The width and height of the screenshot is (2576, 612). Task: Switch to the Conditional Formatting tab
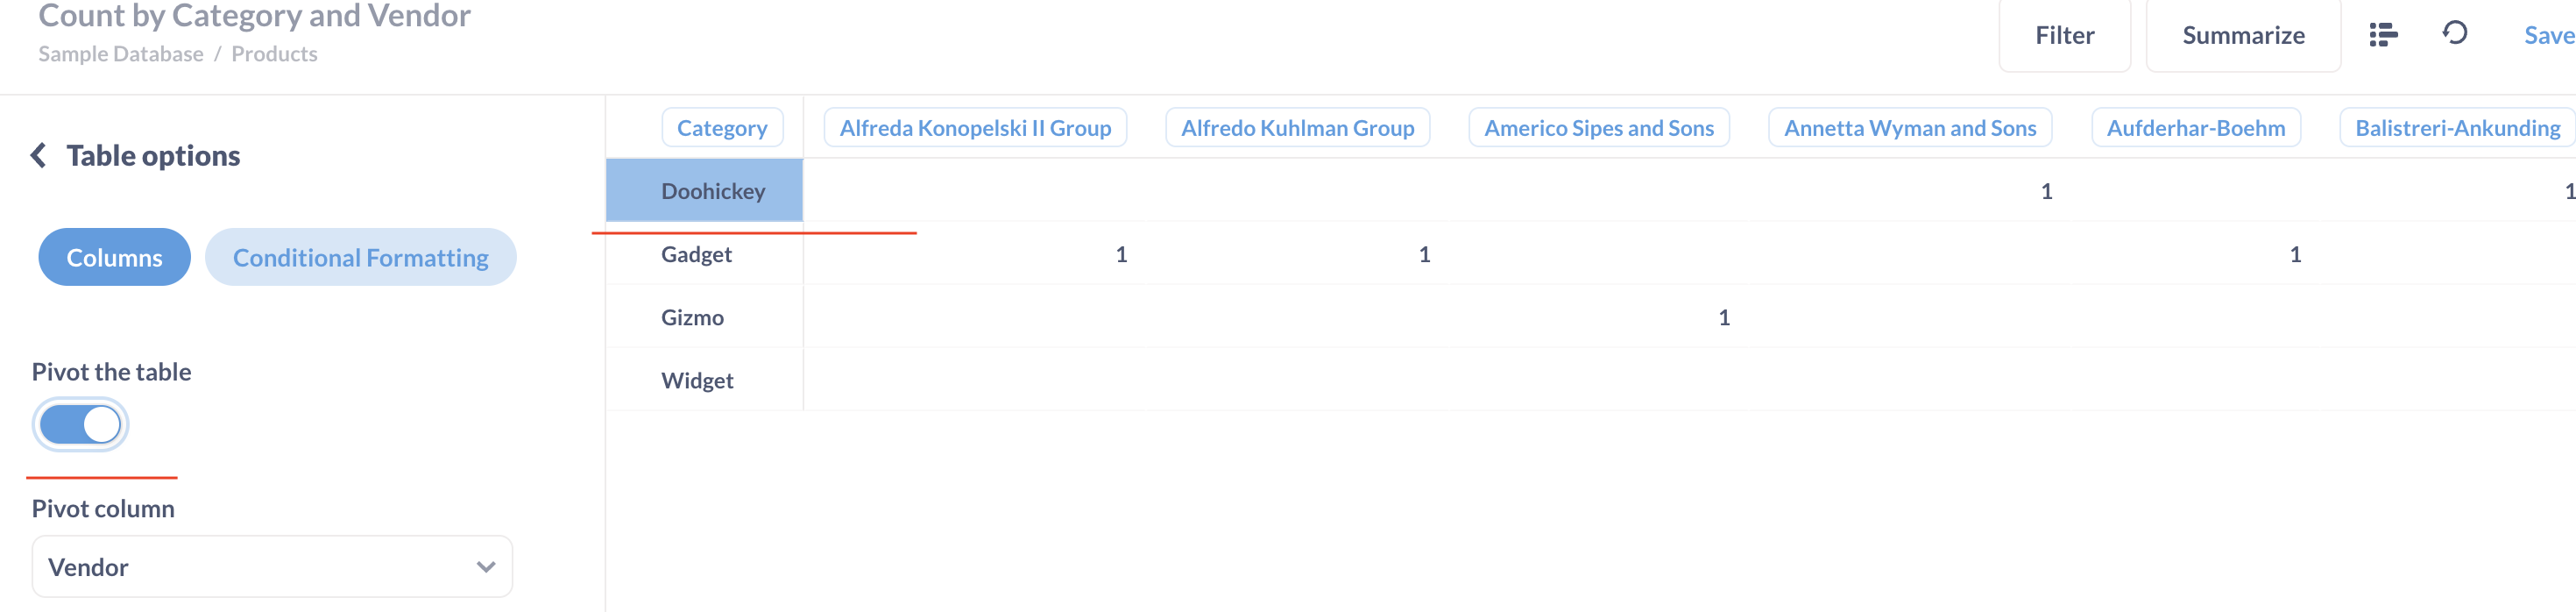360,257
